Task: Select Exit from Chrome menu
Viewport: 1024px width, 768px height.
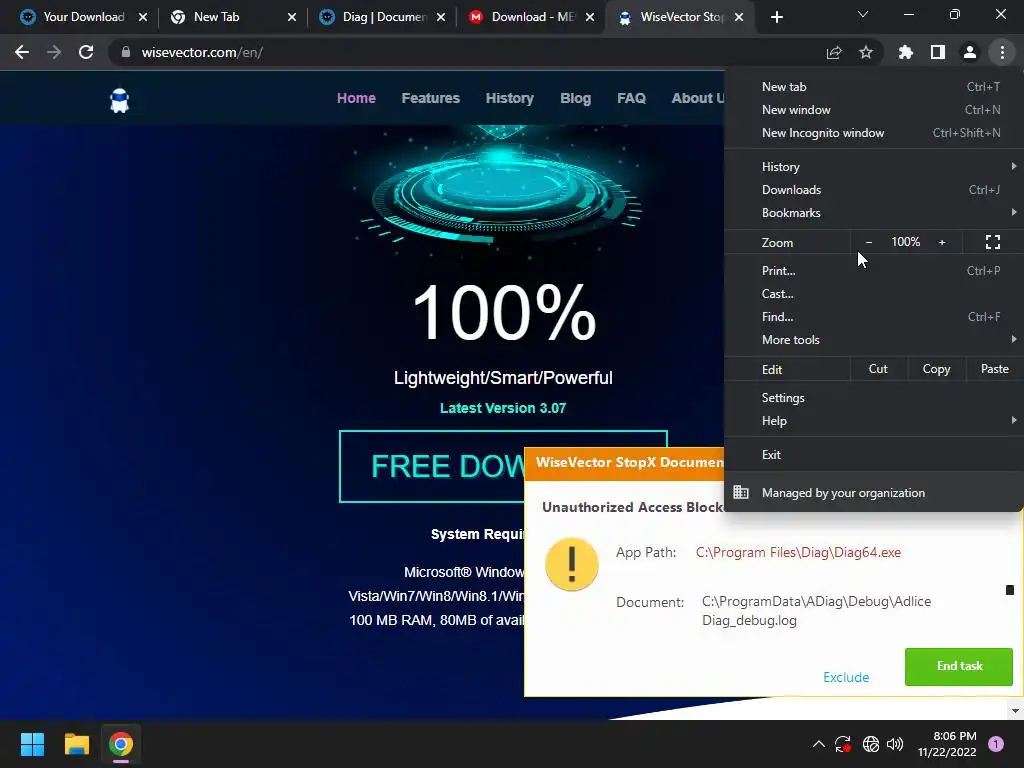Action: (874, 455)
